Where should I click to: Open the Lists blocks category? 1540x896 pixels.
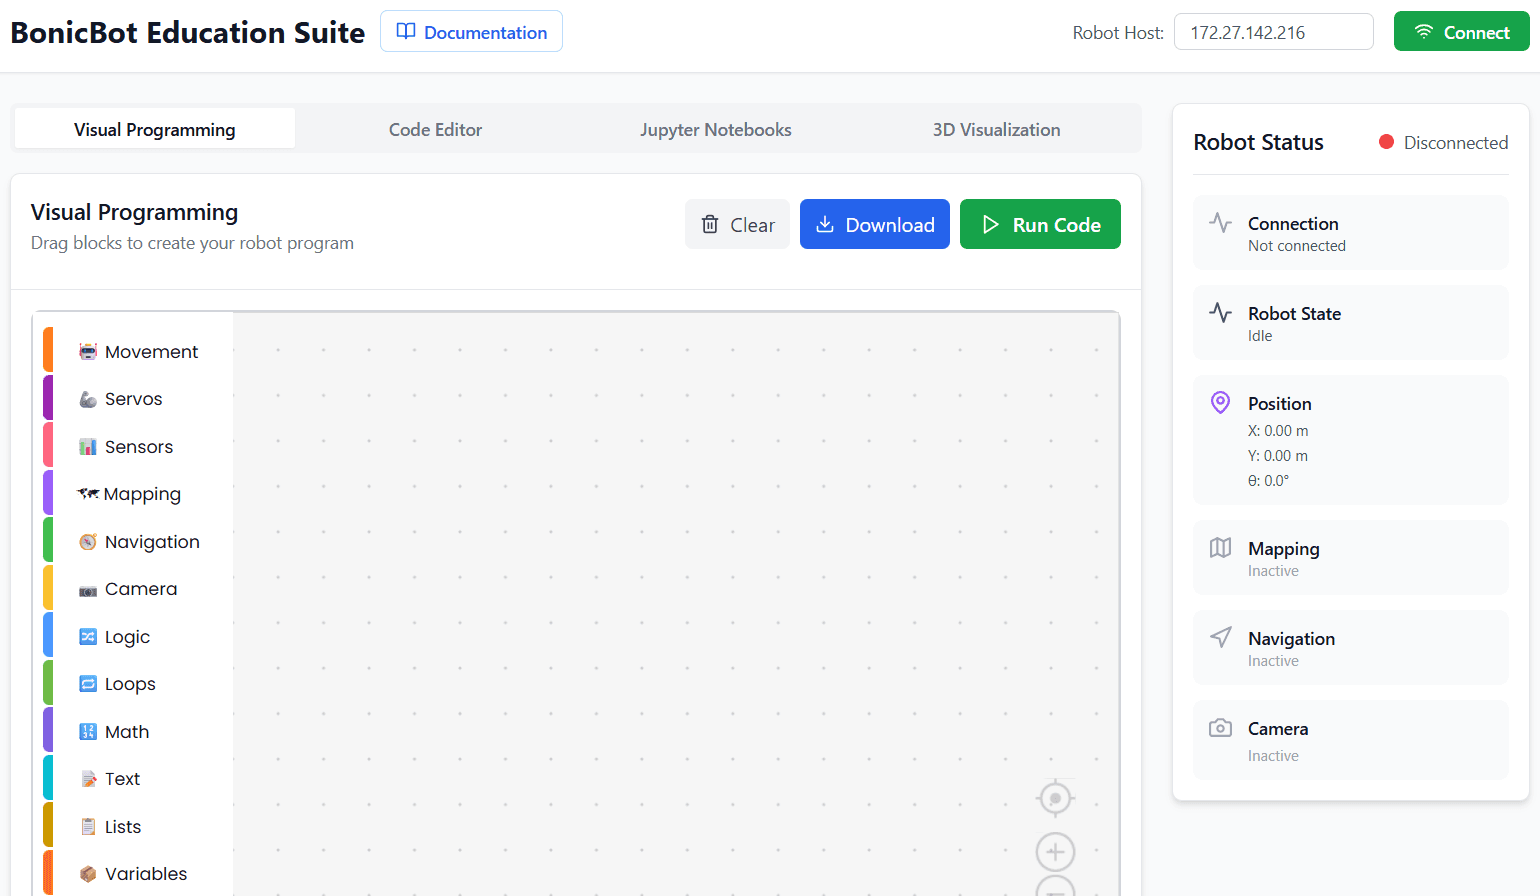click(x=123, y=826)
